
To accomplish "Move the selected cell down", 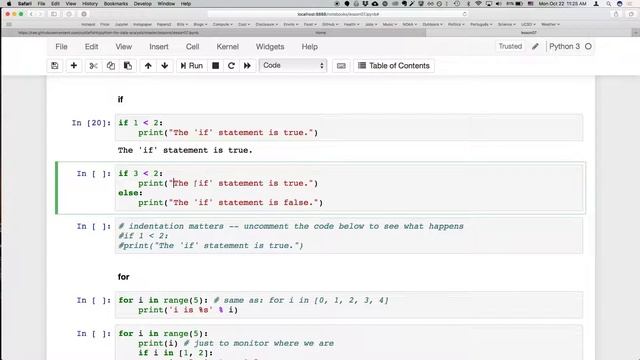I will pyautogui.click(x=165, y=66).
